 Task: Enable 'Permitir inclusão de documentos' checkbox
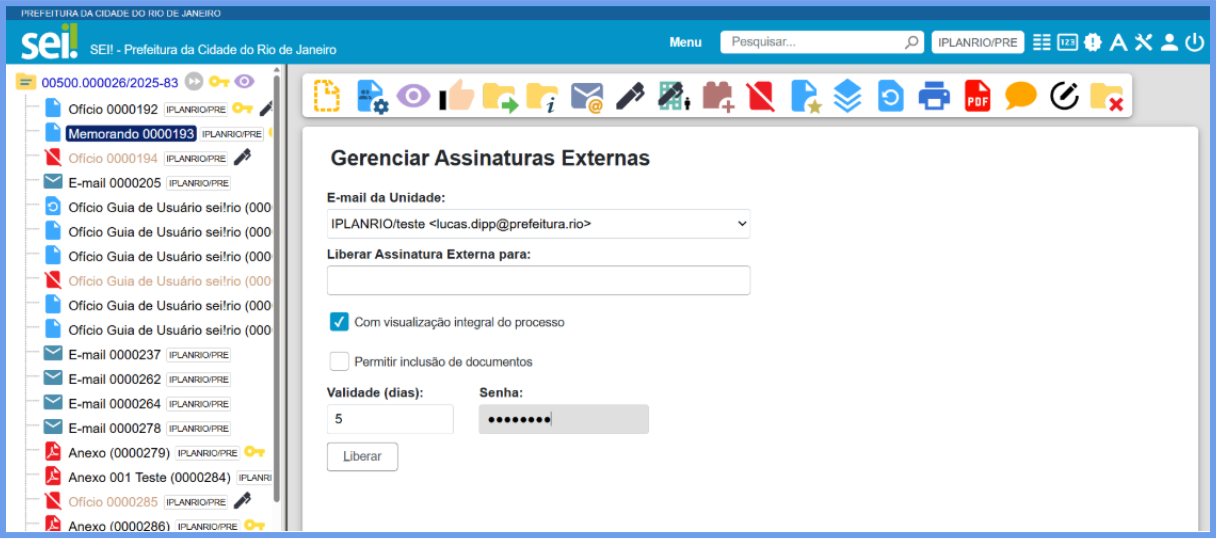[340, 362]
